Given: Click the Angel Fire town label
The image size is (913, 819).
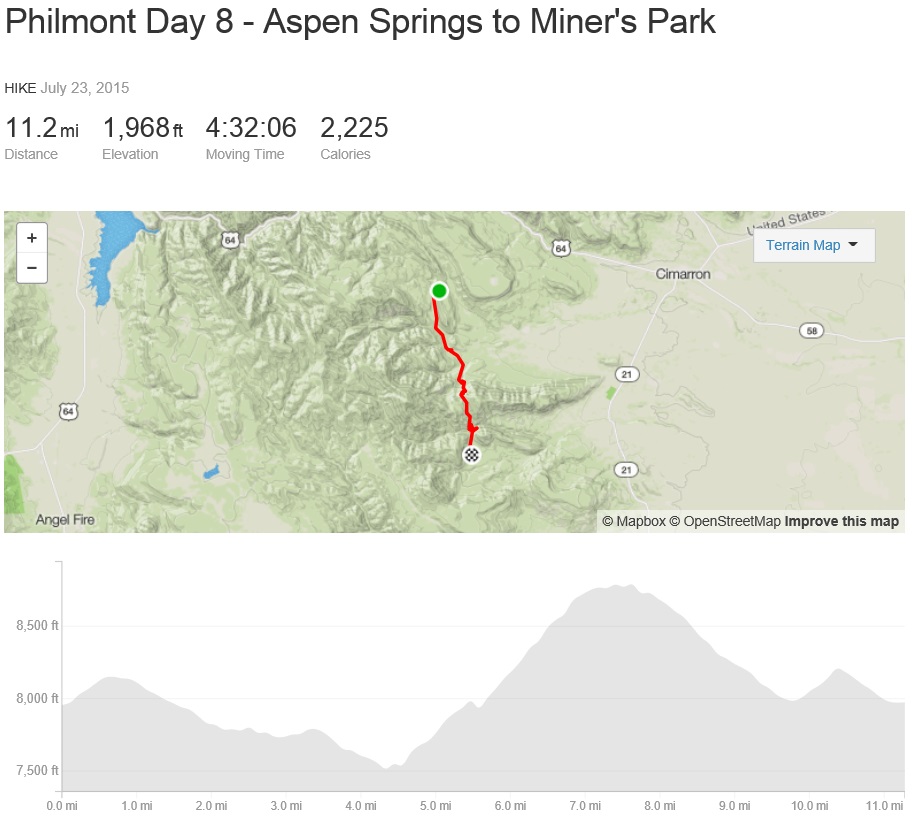Looking at the screenshot, I should tap(65, 520).
